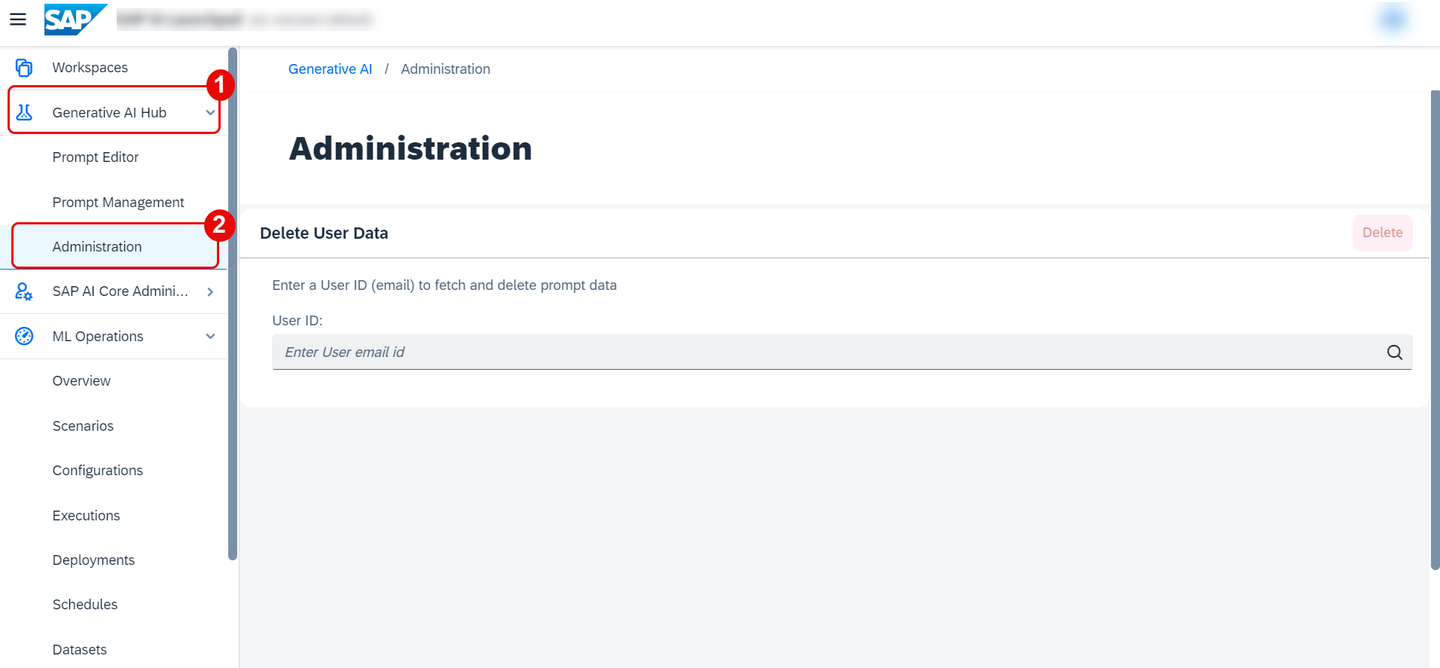
Task: Expand the SAP AI Core Administration section
Action: pos(210,292)
